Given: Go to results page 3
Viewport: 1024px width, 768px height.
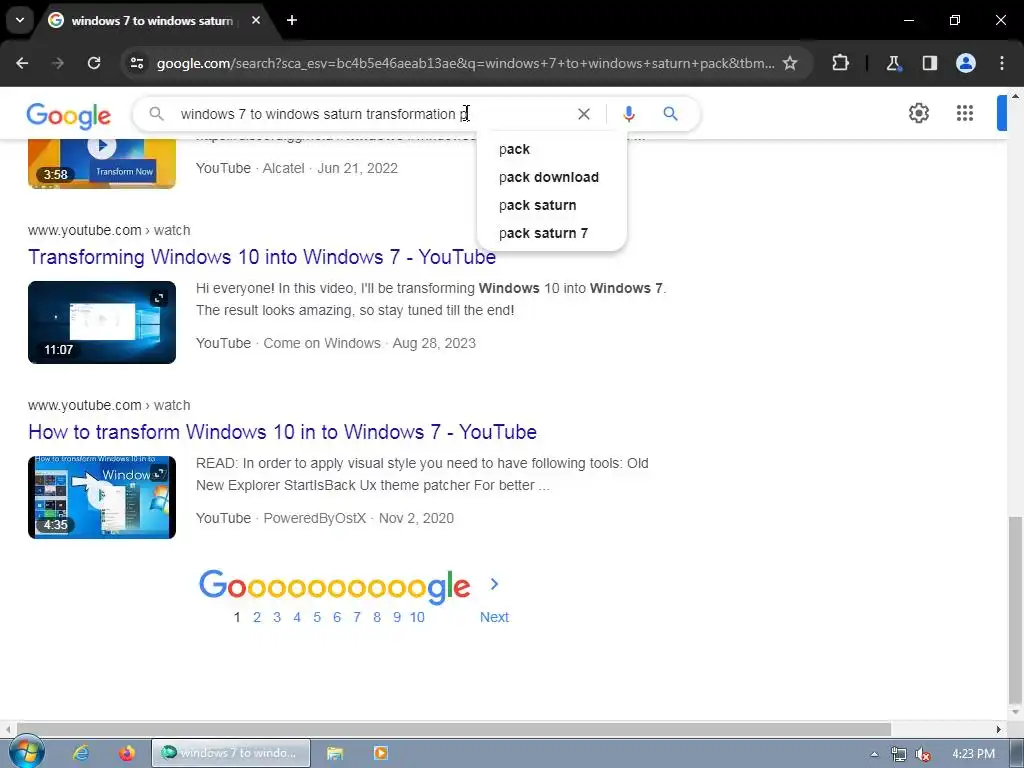Looking at the screenshot, I should point(277,617).
